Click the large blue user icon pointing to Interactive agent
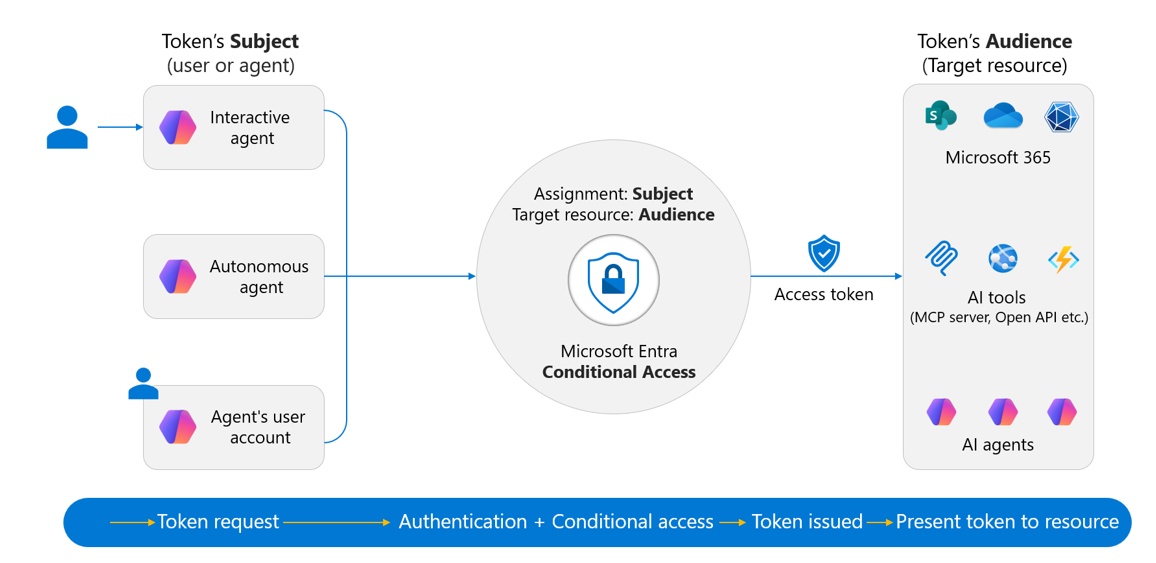The height and width of the screenshot is (563, 1156). [x=67, y=127]
